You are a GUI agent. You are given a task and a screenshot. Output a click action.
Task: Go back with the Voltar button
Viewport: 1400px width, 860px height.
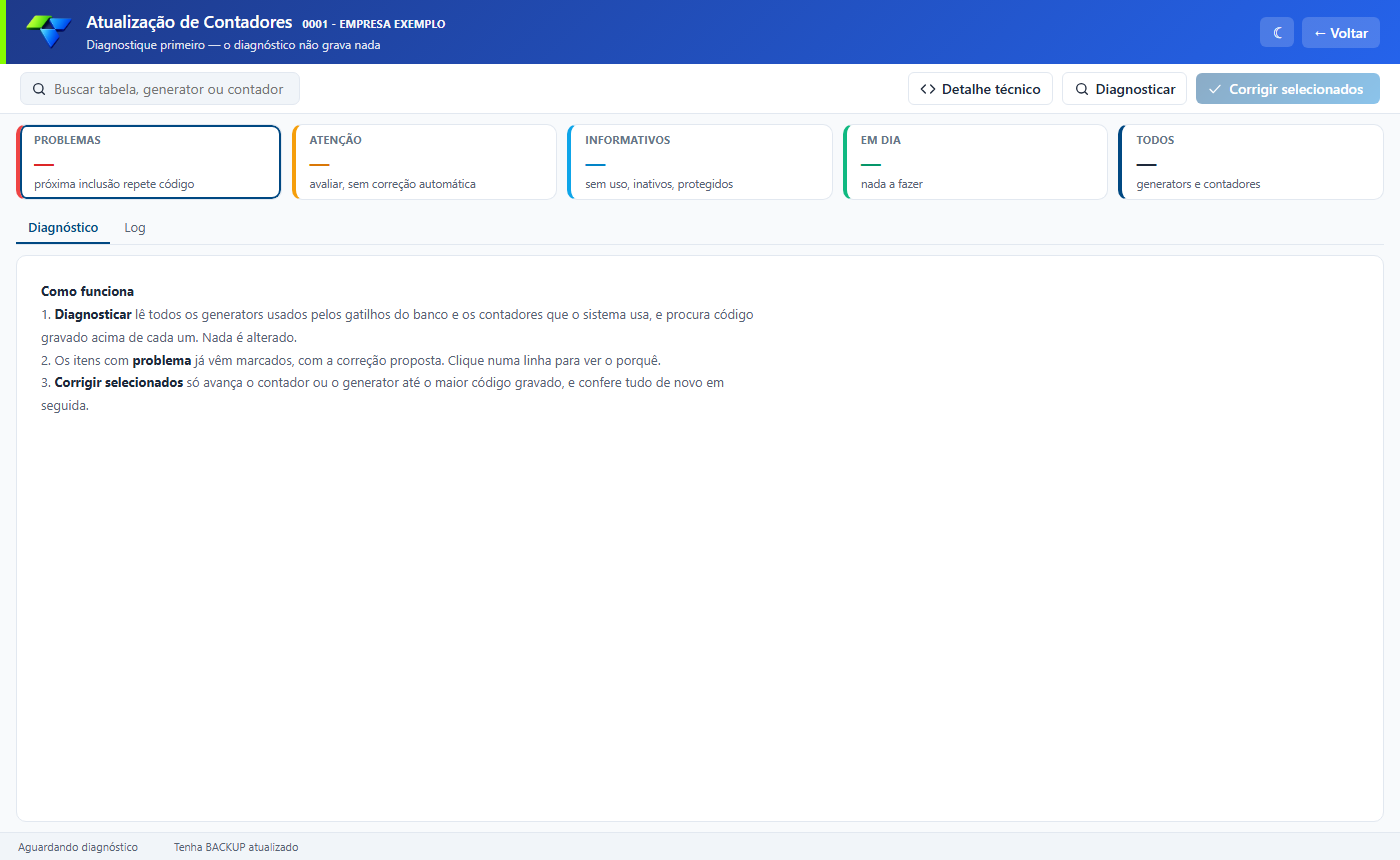[x=1340, y=33]
